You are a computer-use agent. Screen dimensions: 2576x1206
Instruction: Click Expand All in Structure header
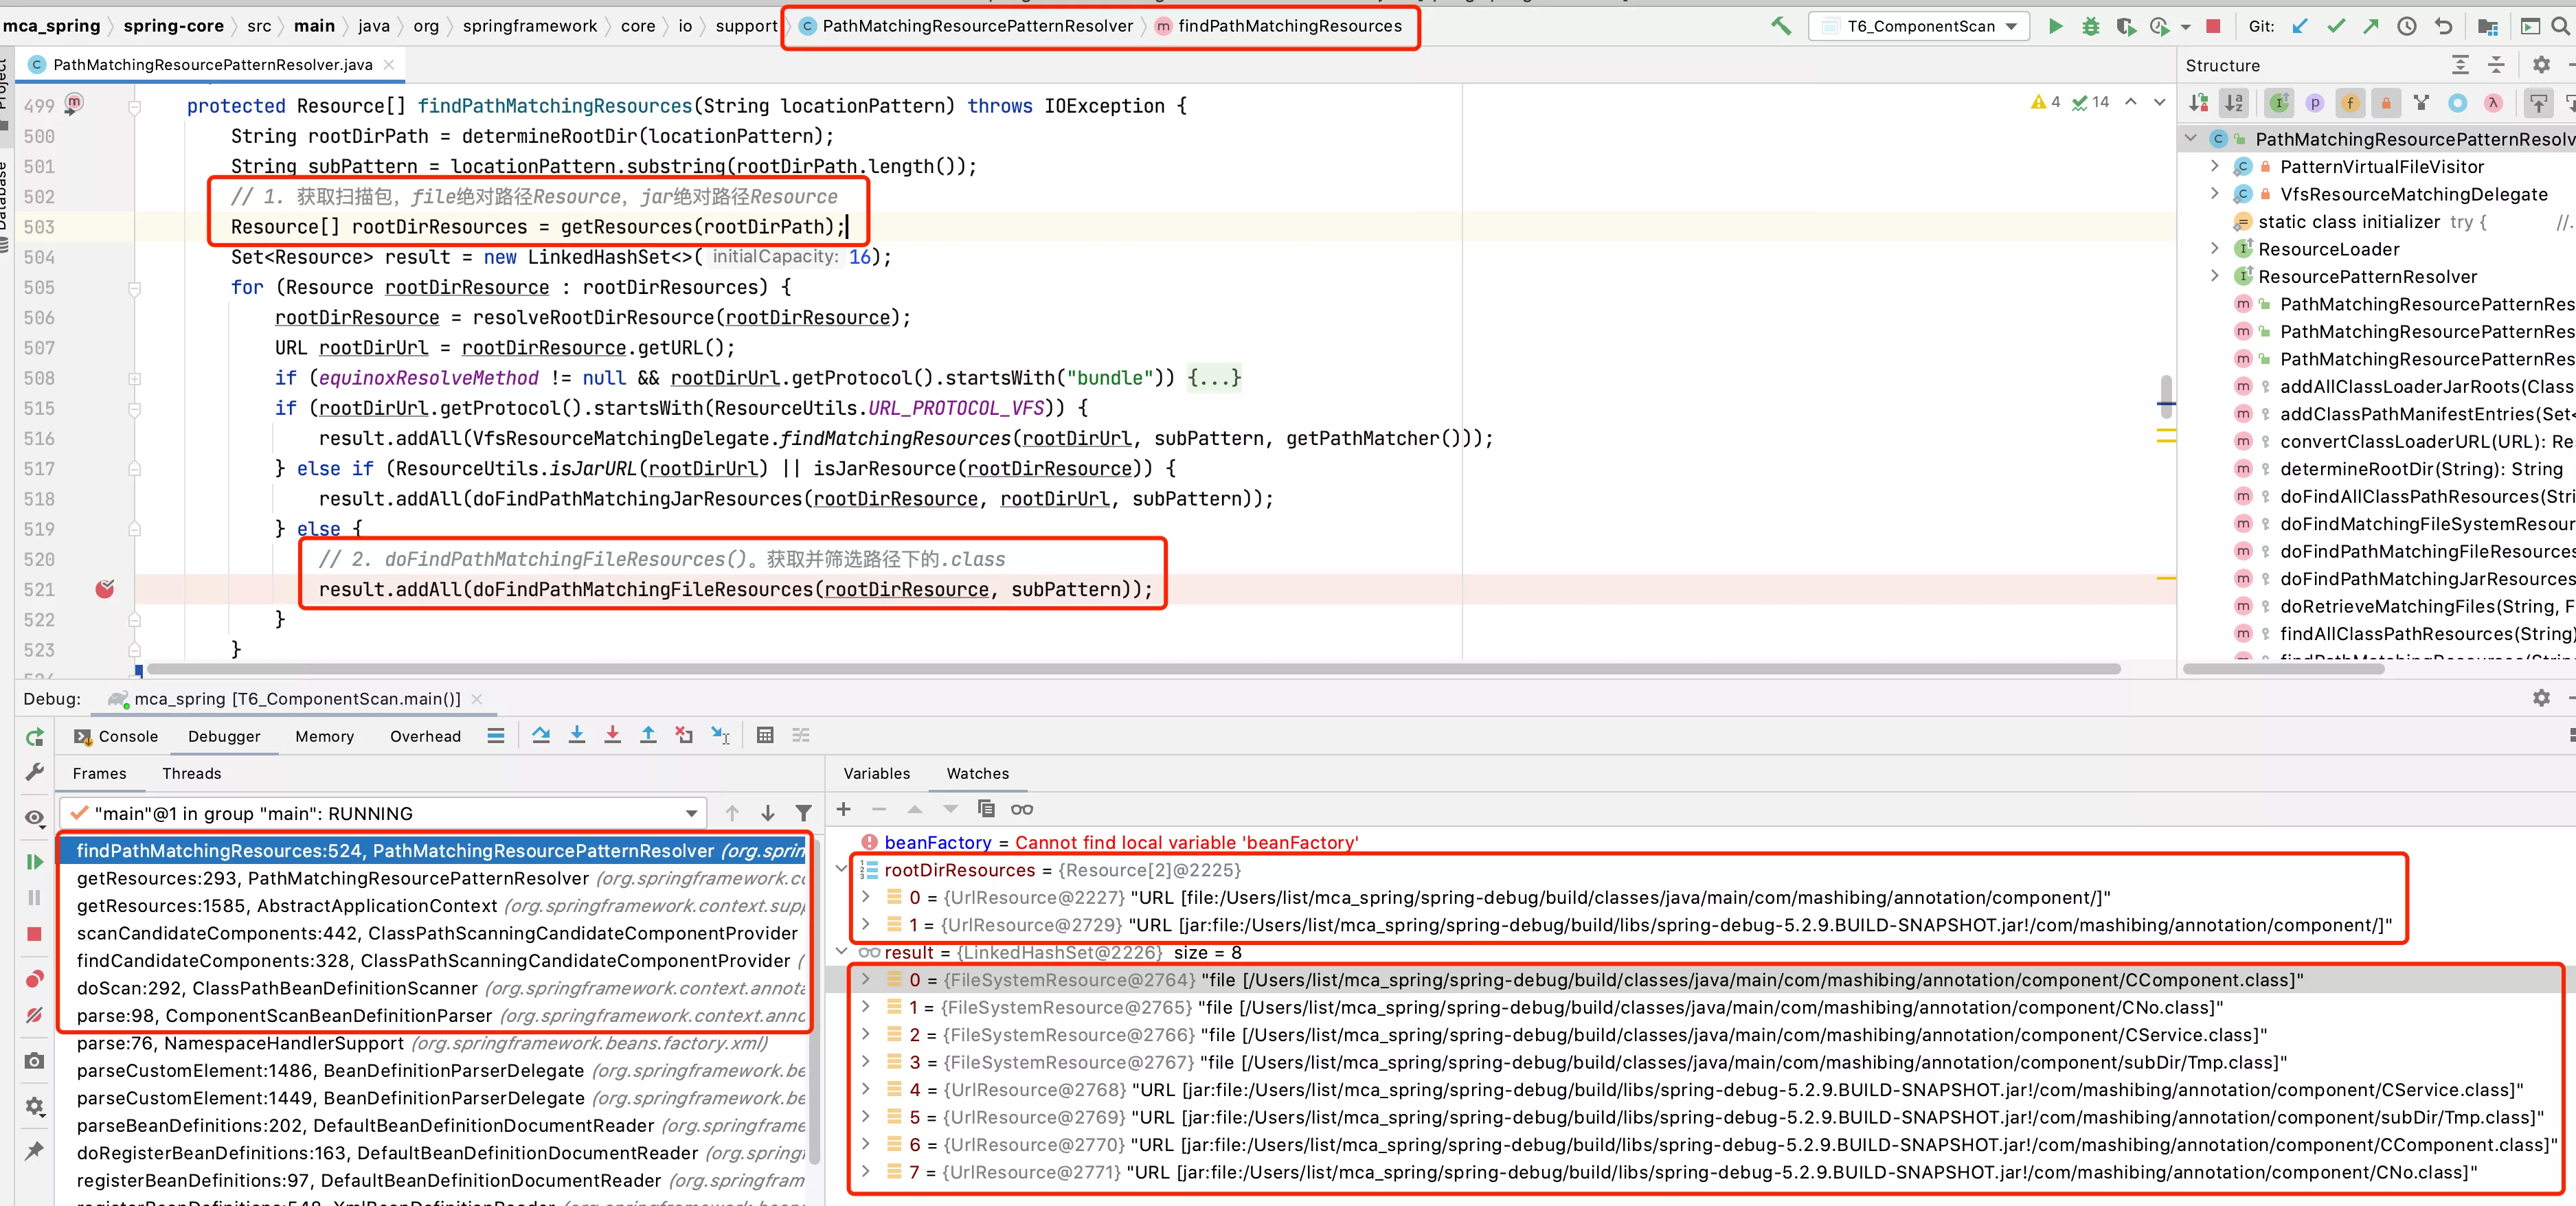point(2460,65)
